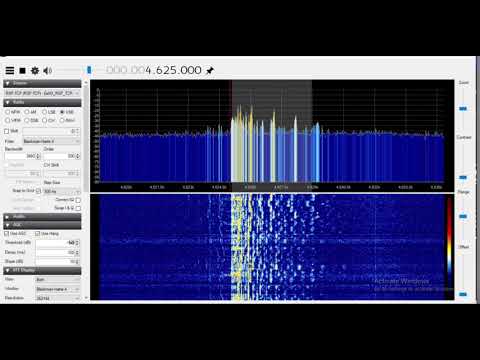The height and width of the screenshot is (360, 480).
Task: Mute audio via the speaker icon
Action: tap(48, 71)
